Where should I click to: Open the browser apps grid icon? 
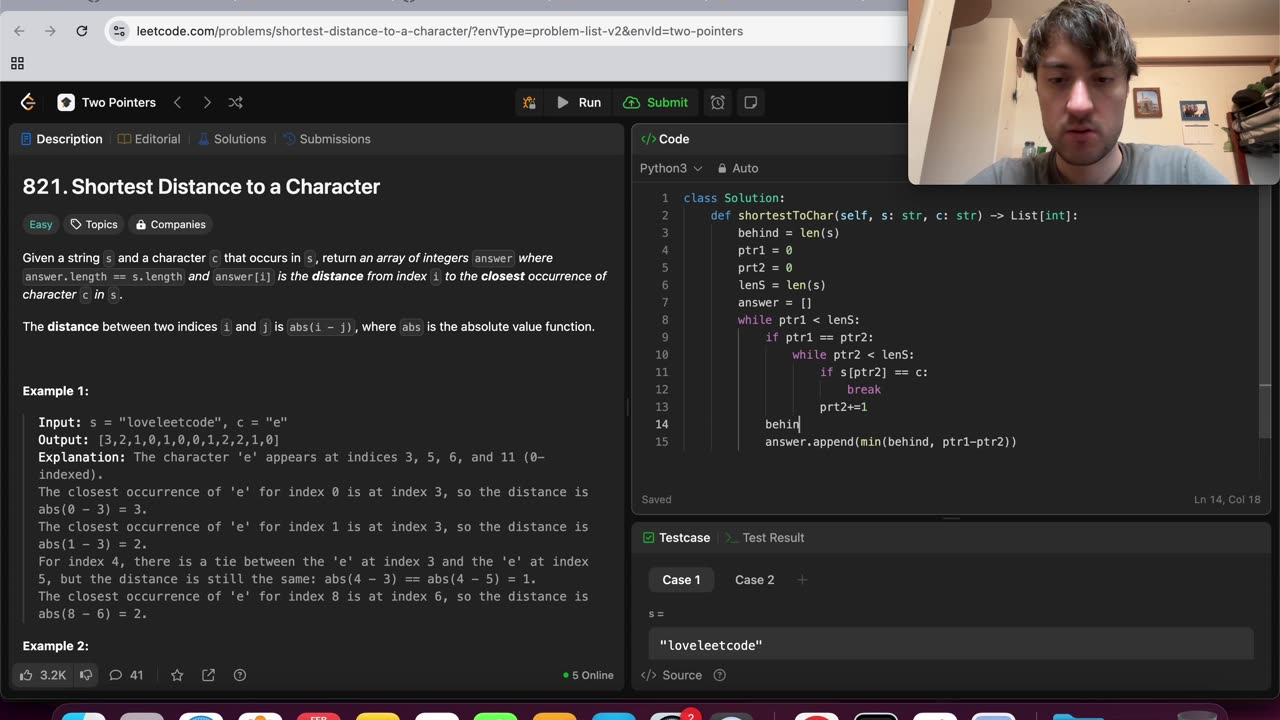[x=17, y=63]
